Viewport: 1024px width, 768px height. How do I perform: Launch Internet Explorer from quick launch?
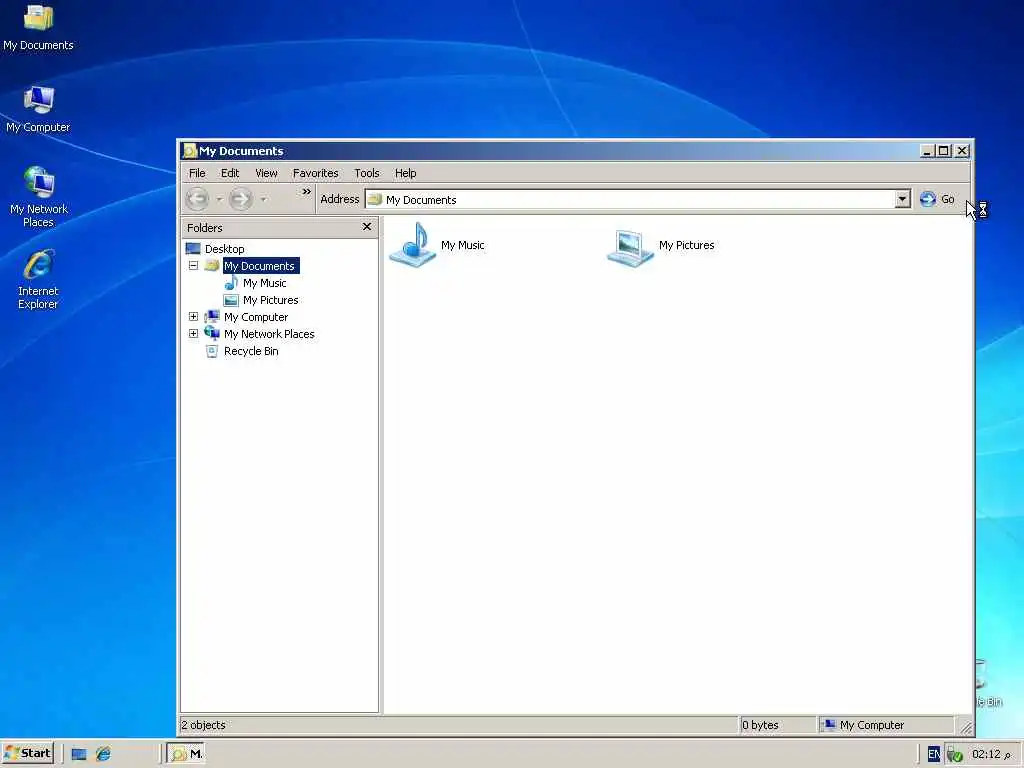[x=103, y=754]
